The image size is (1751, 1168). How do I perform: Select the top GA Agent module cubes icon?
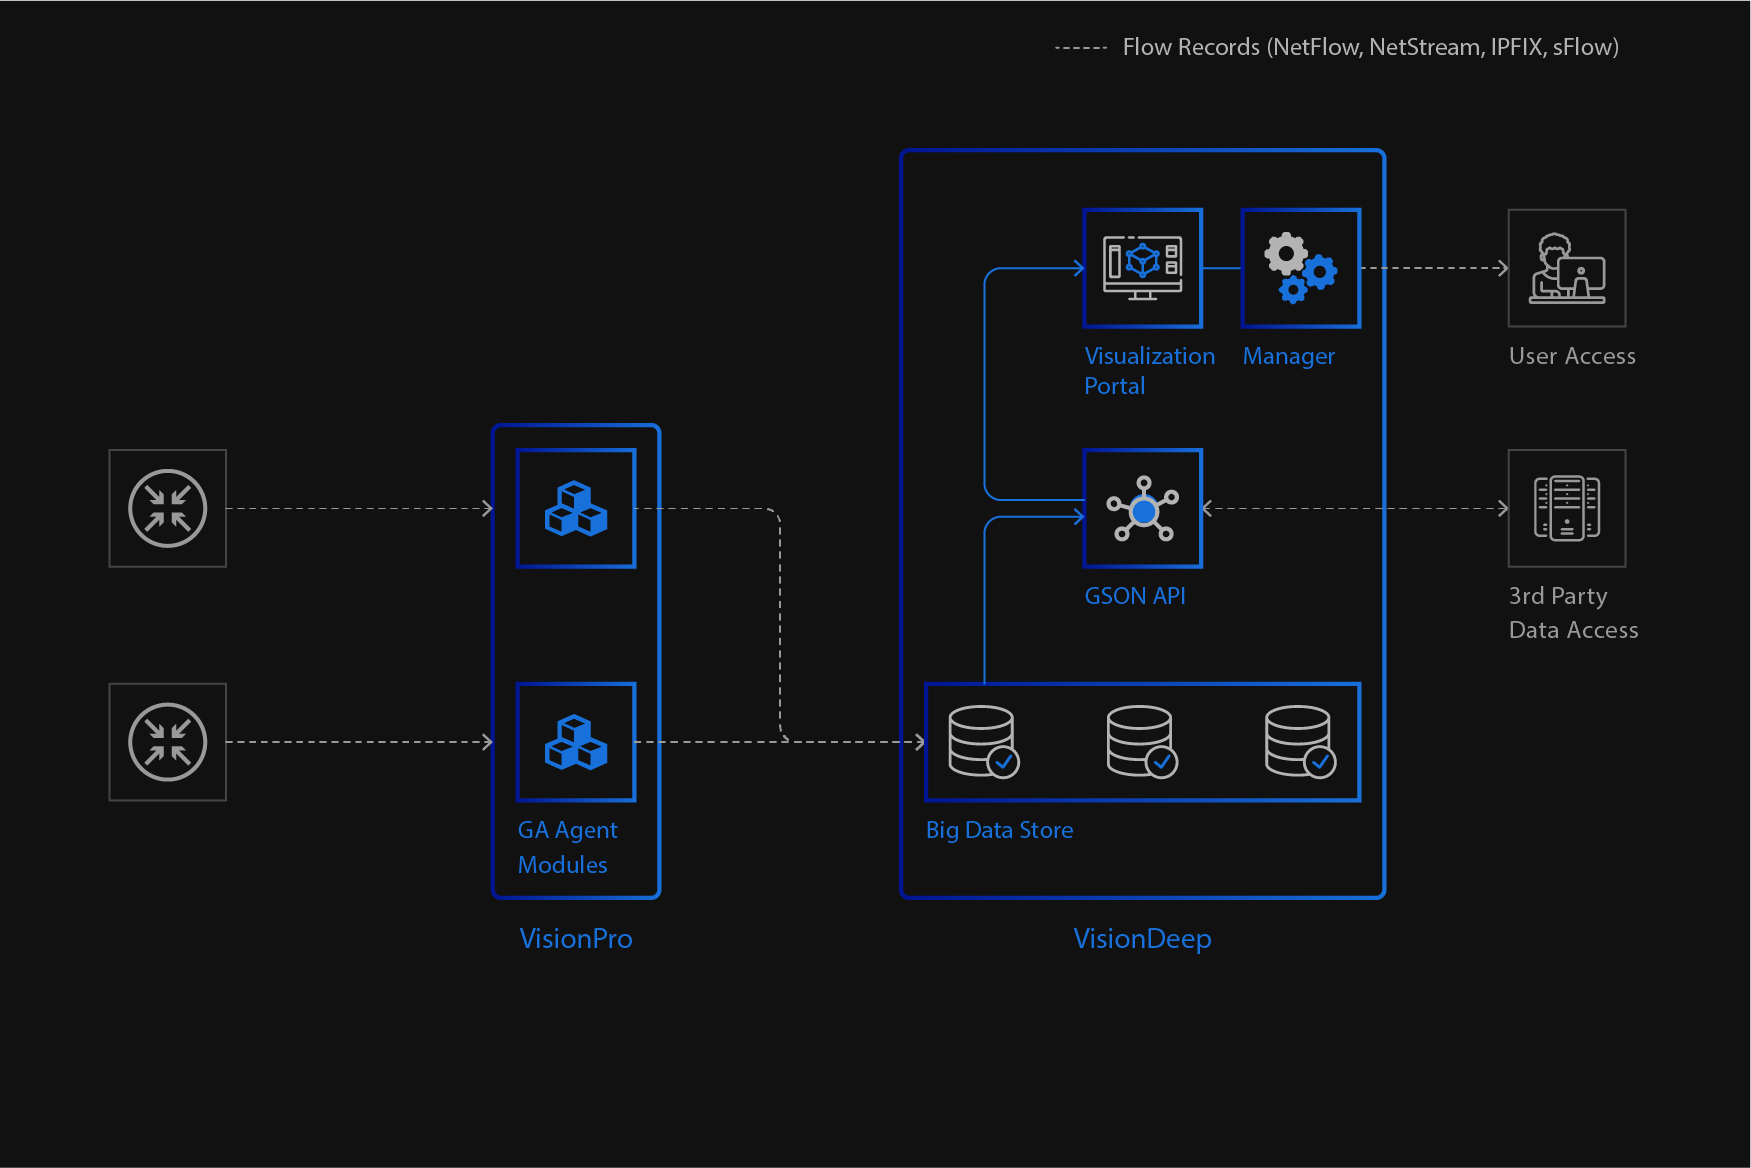click(576, 508)
